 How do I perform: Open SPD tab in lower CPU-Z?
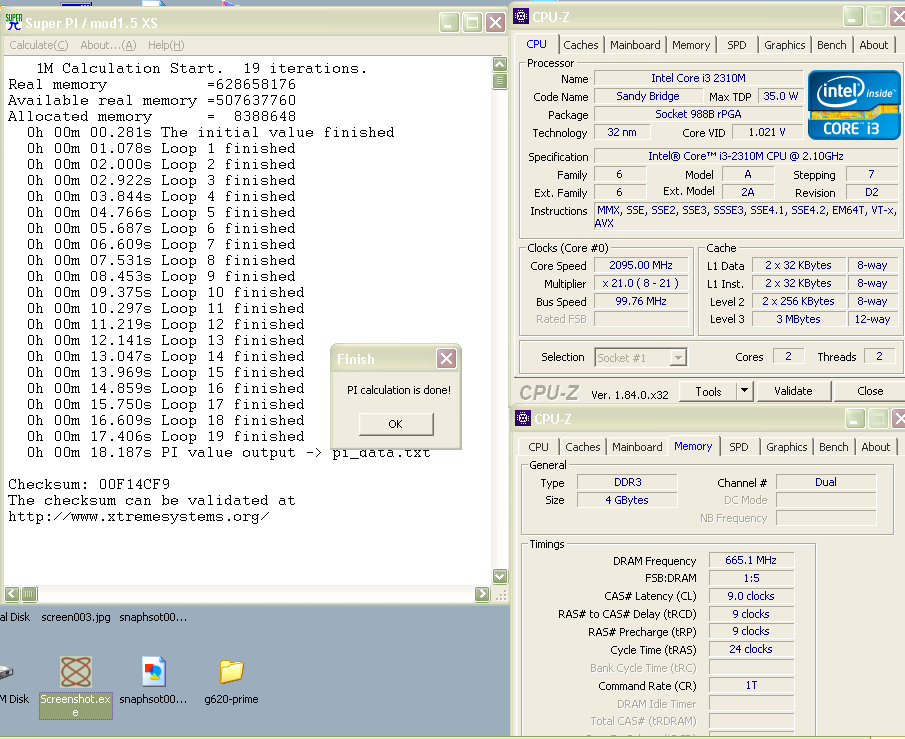(739, 447)
